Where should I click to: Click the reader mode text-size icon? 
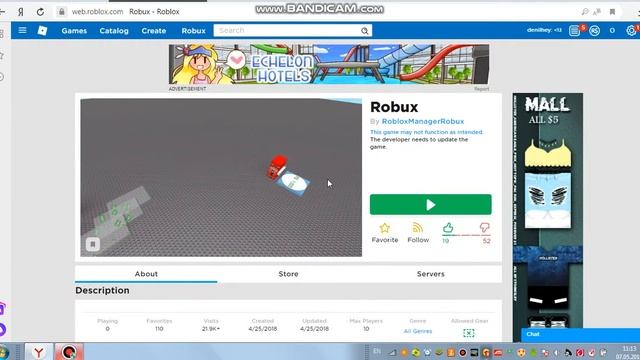[597, 12]
